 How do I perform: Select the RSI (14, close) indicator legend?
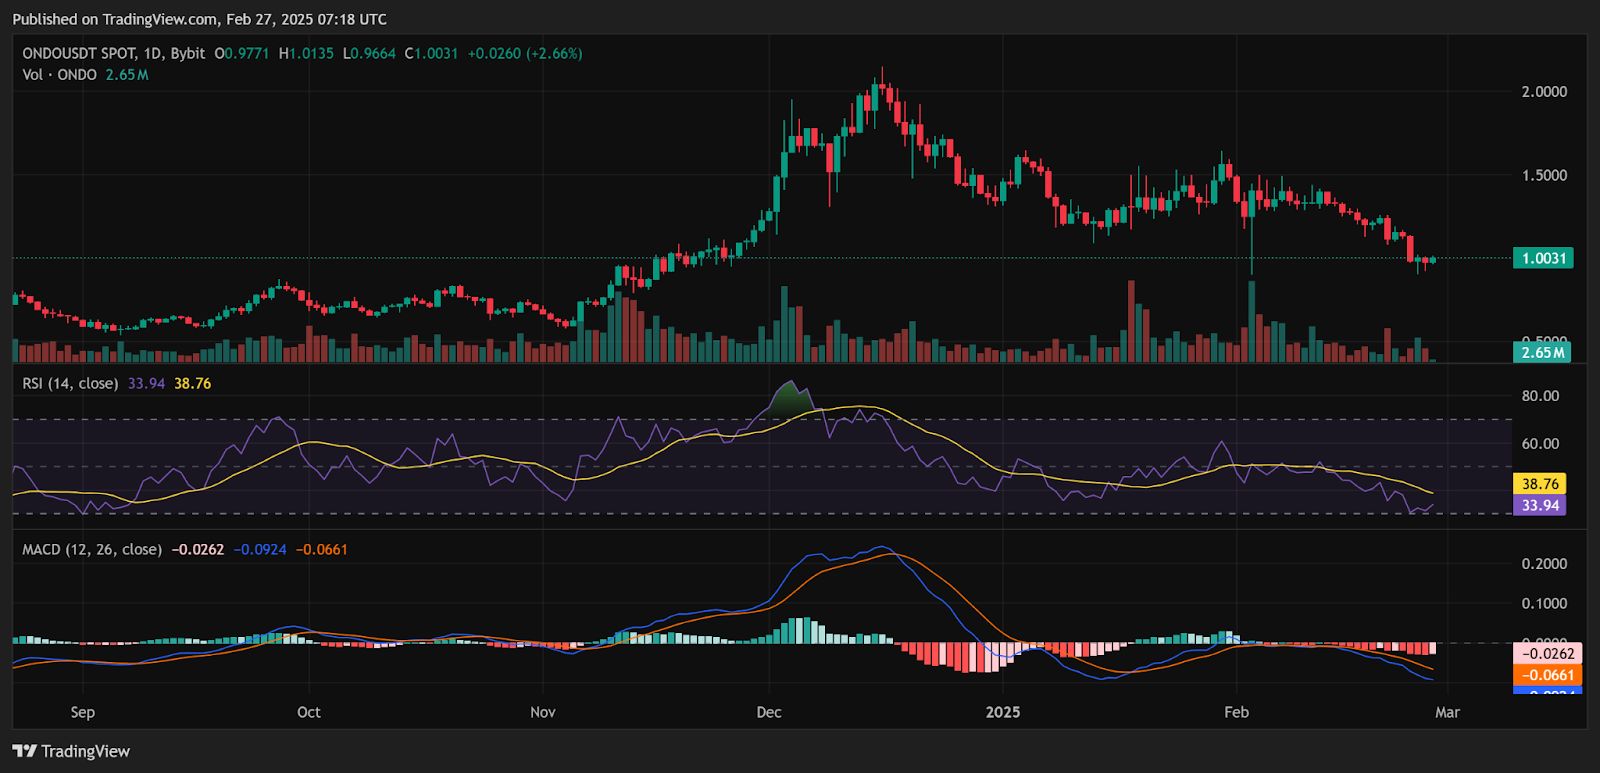(x=70, y=383)
